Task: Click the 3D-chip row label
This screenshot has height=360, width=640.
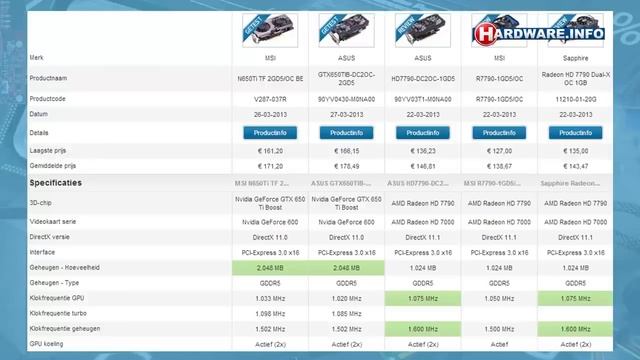Action: (x=40, y=203)
